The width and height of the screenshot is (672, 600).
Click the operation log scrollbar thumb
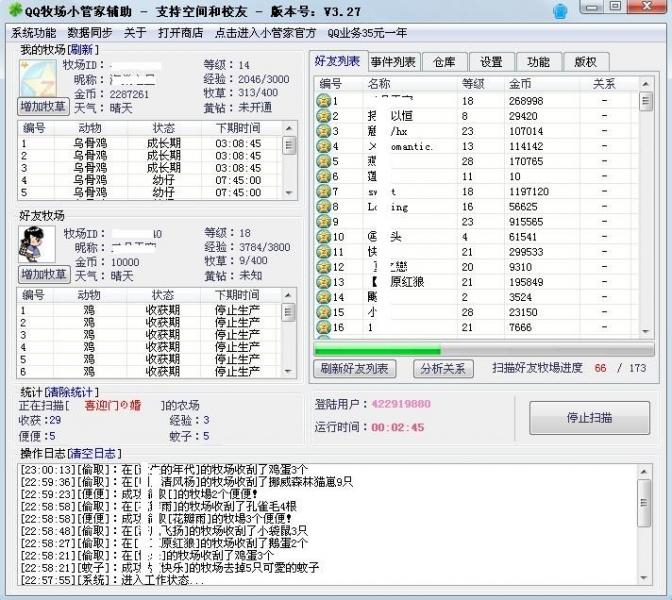point(644,503)
